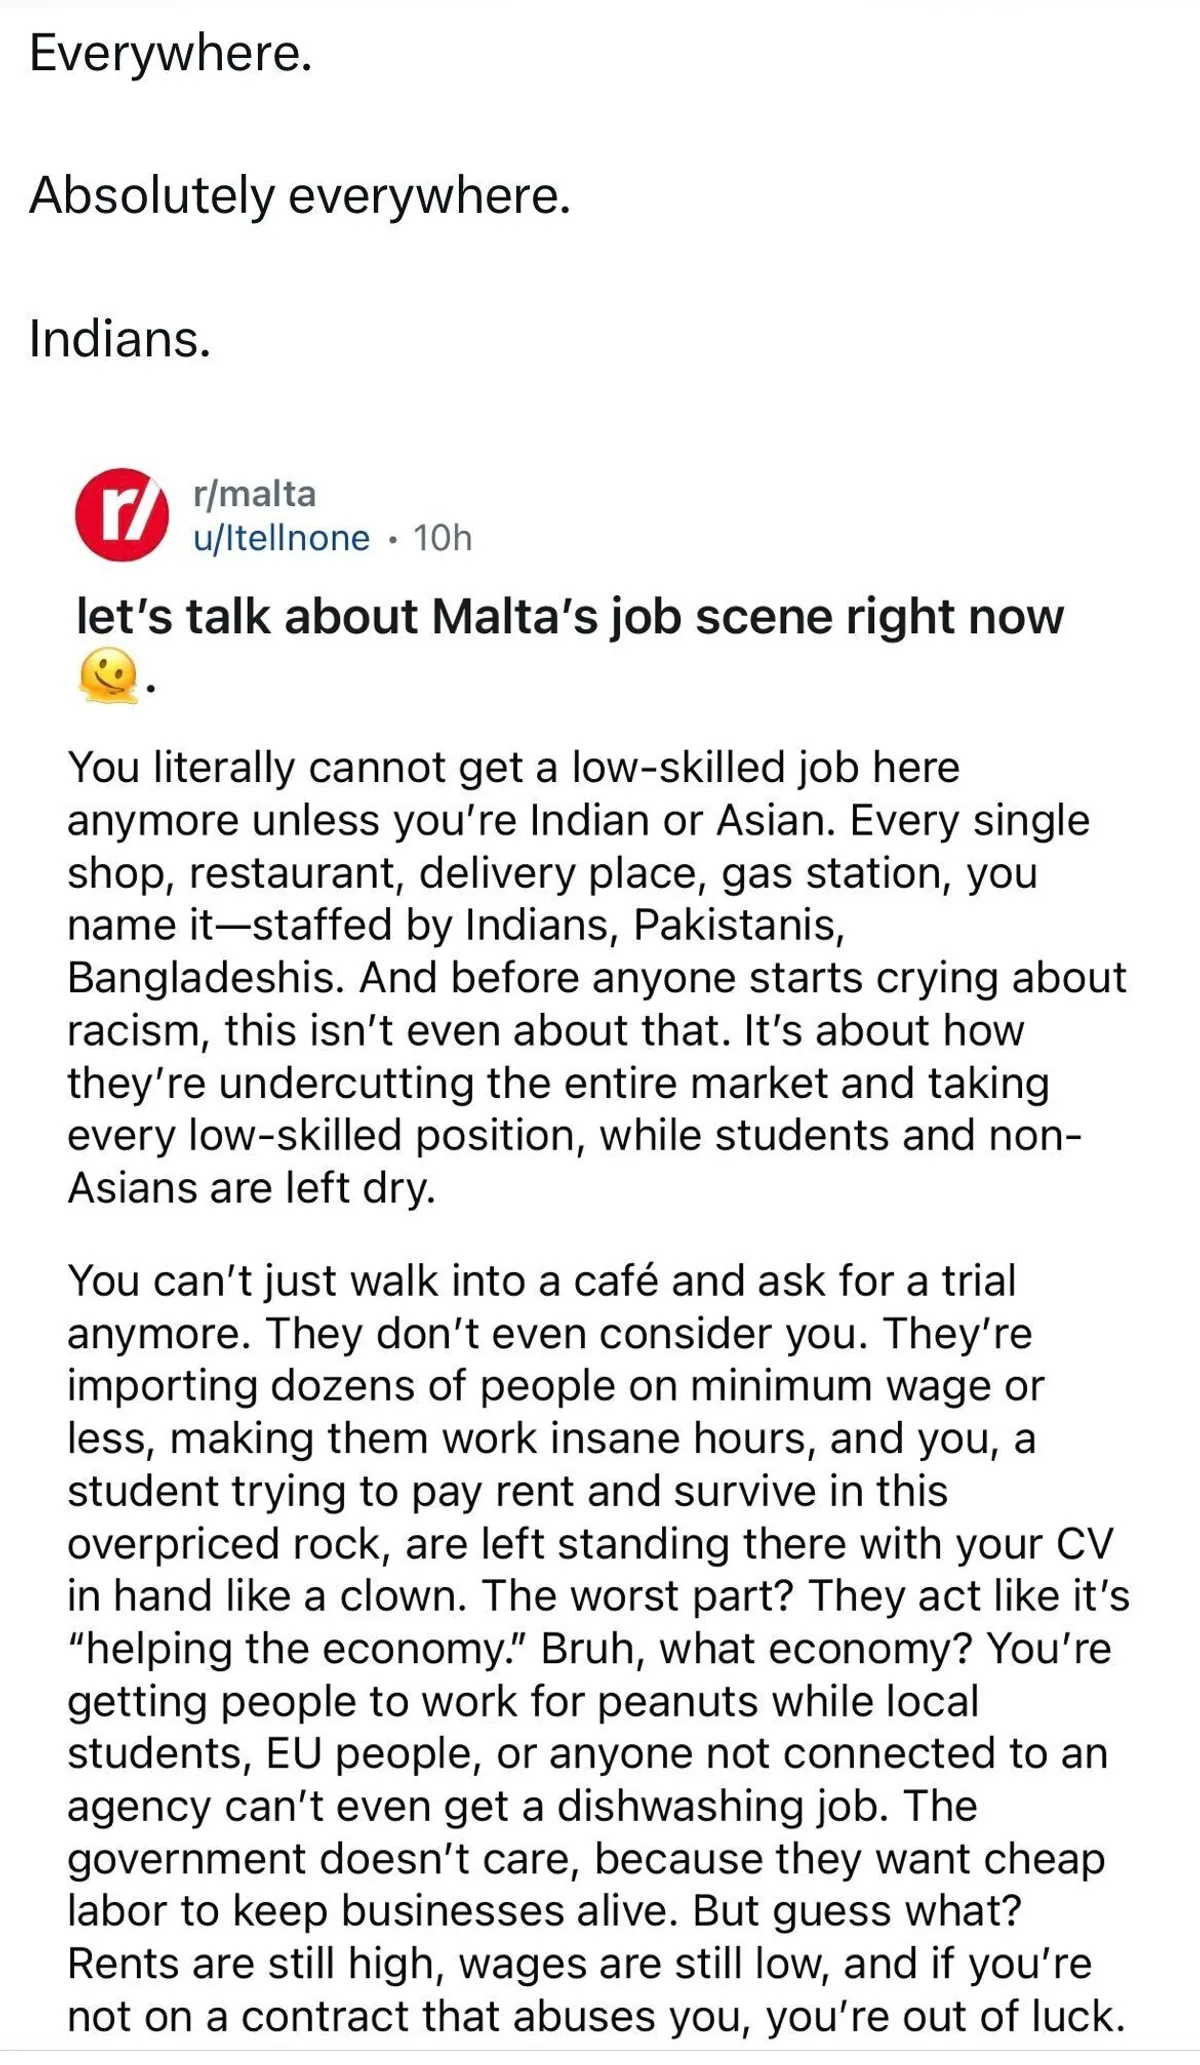Click the word "Bangladeshis" in the post
1200x2065 pixels.
(x=205, y=978)
